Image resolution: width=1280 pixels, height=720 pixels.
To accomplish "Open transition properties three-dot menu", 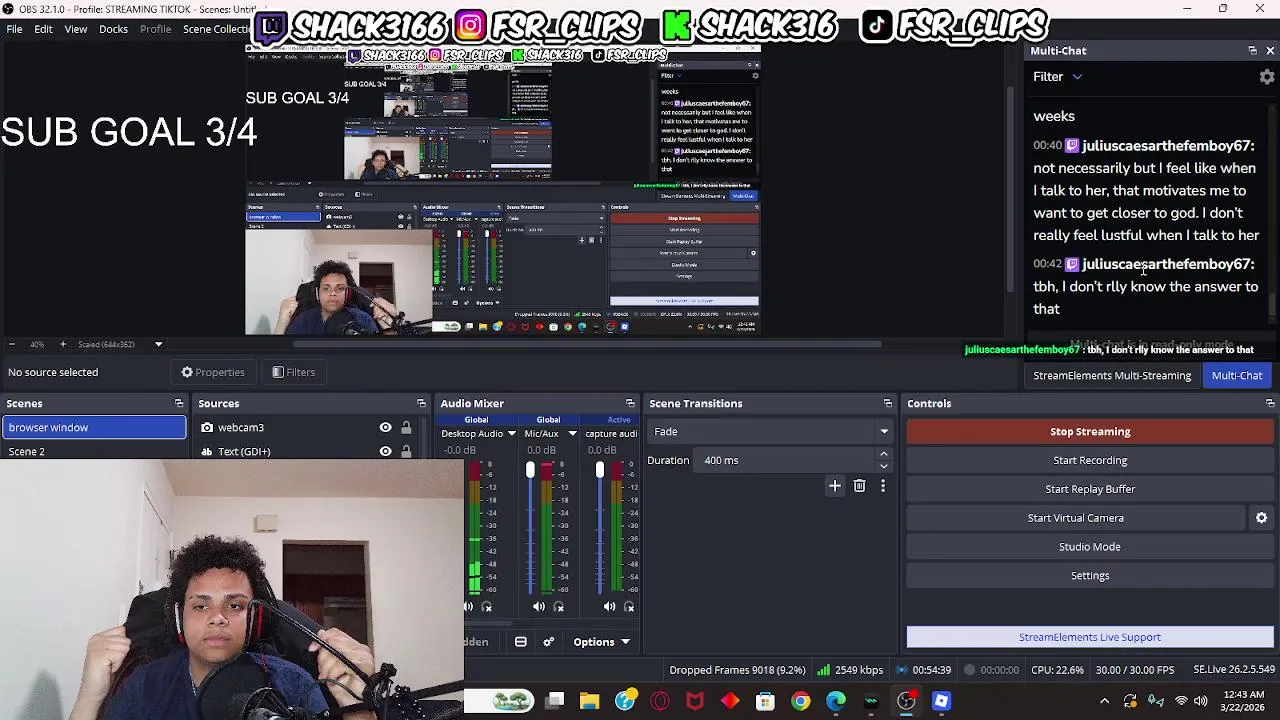I will pyautogui.click(x=883, y=486).
